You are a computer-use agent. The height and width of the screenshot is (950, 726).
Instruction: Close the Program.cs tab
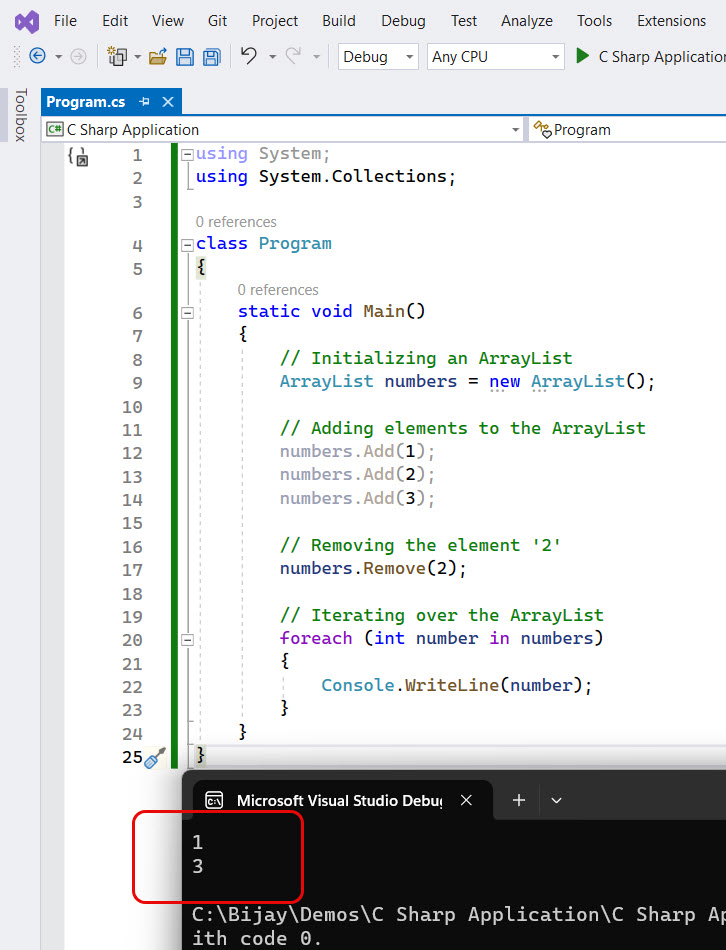pyautogui.click(x=168, y=102)
